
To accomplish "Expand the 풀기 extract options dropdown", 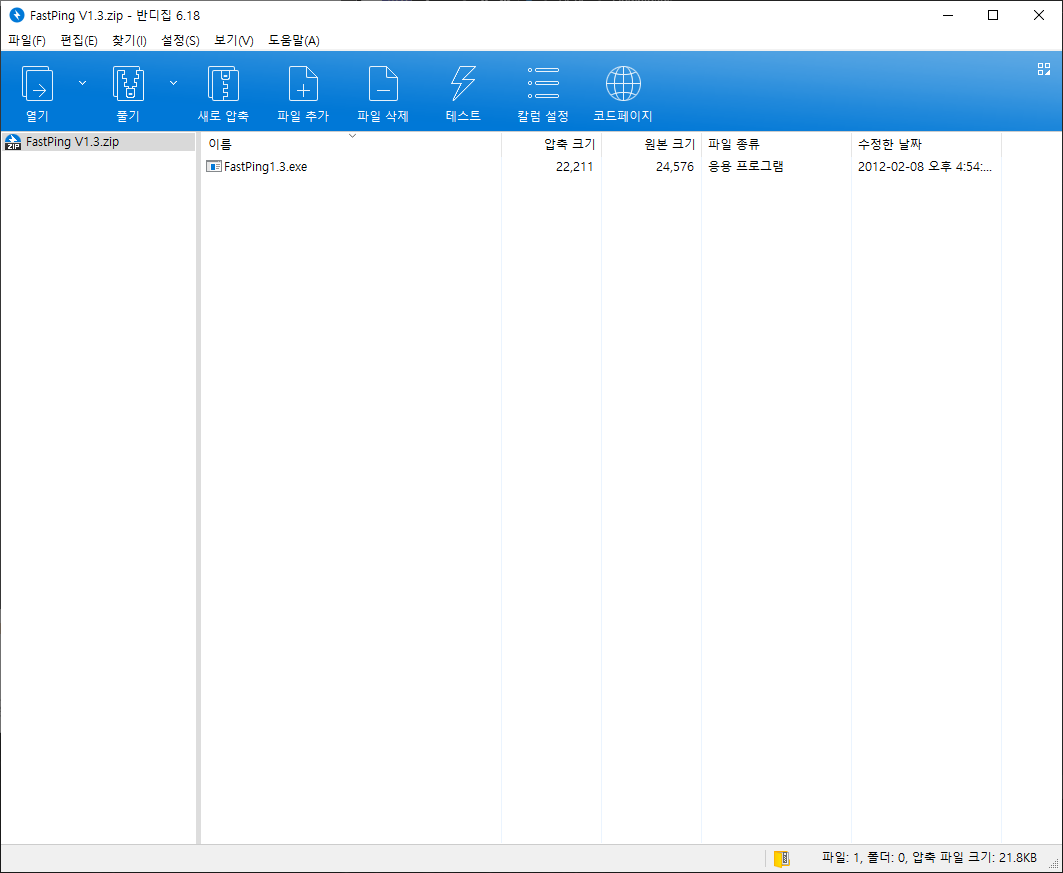I will [x=173, y=82].
